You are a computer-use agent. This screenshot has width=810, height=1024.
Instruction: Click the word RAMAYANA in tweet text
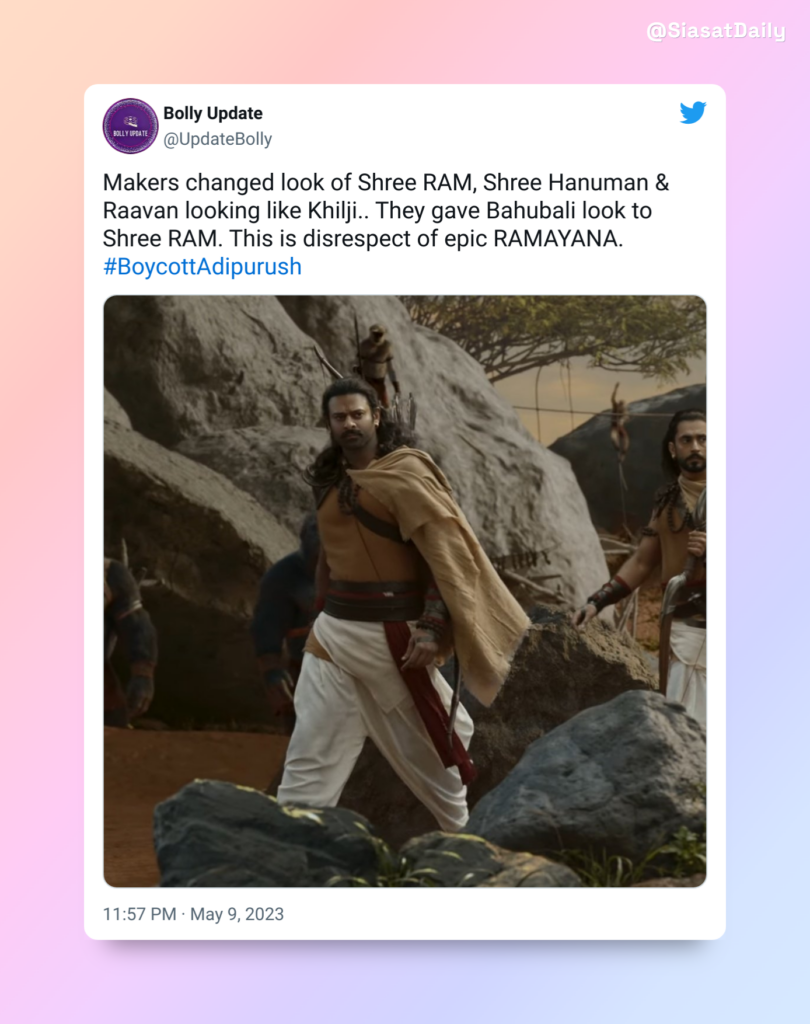click(555, 238)
